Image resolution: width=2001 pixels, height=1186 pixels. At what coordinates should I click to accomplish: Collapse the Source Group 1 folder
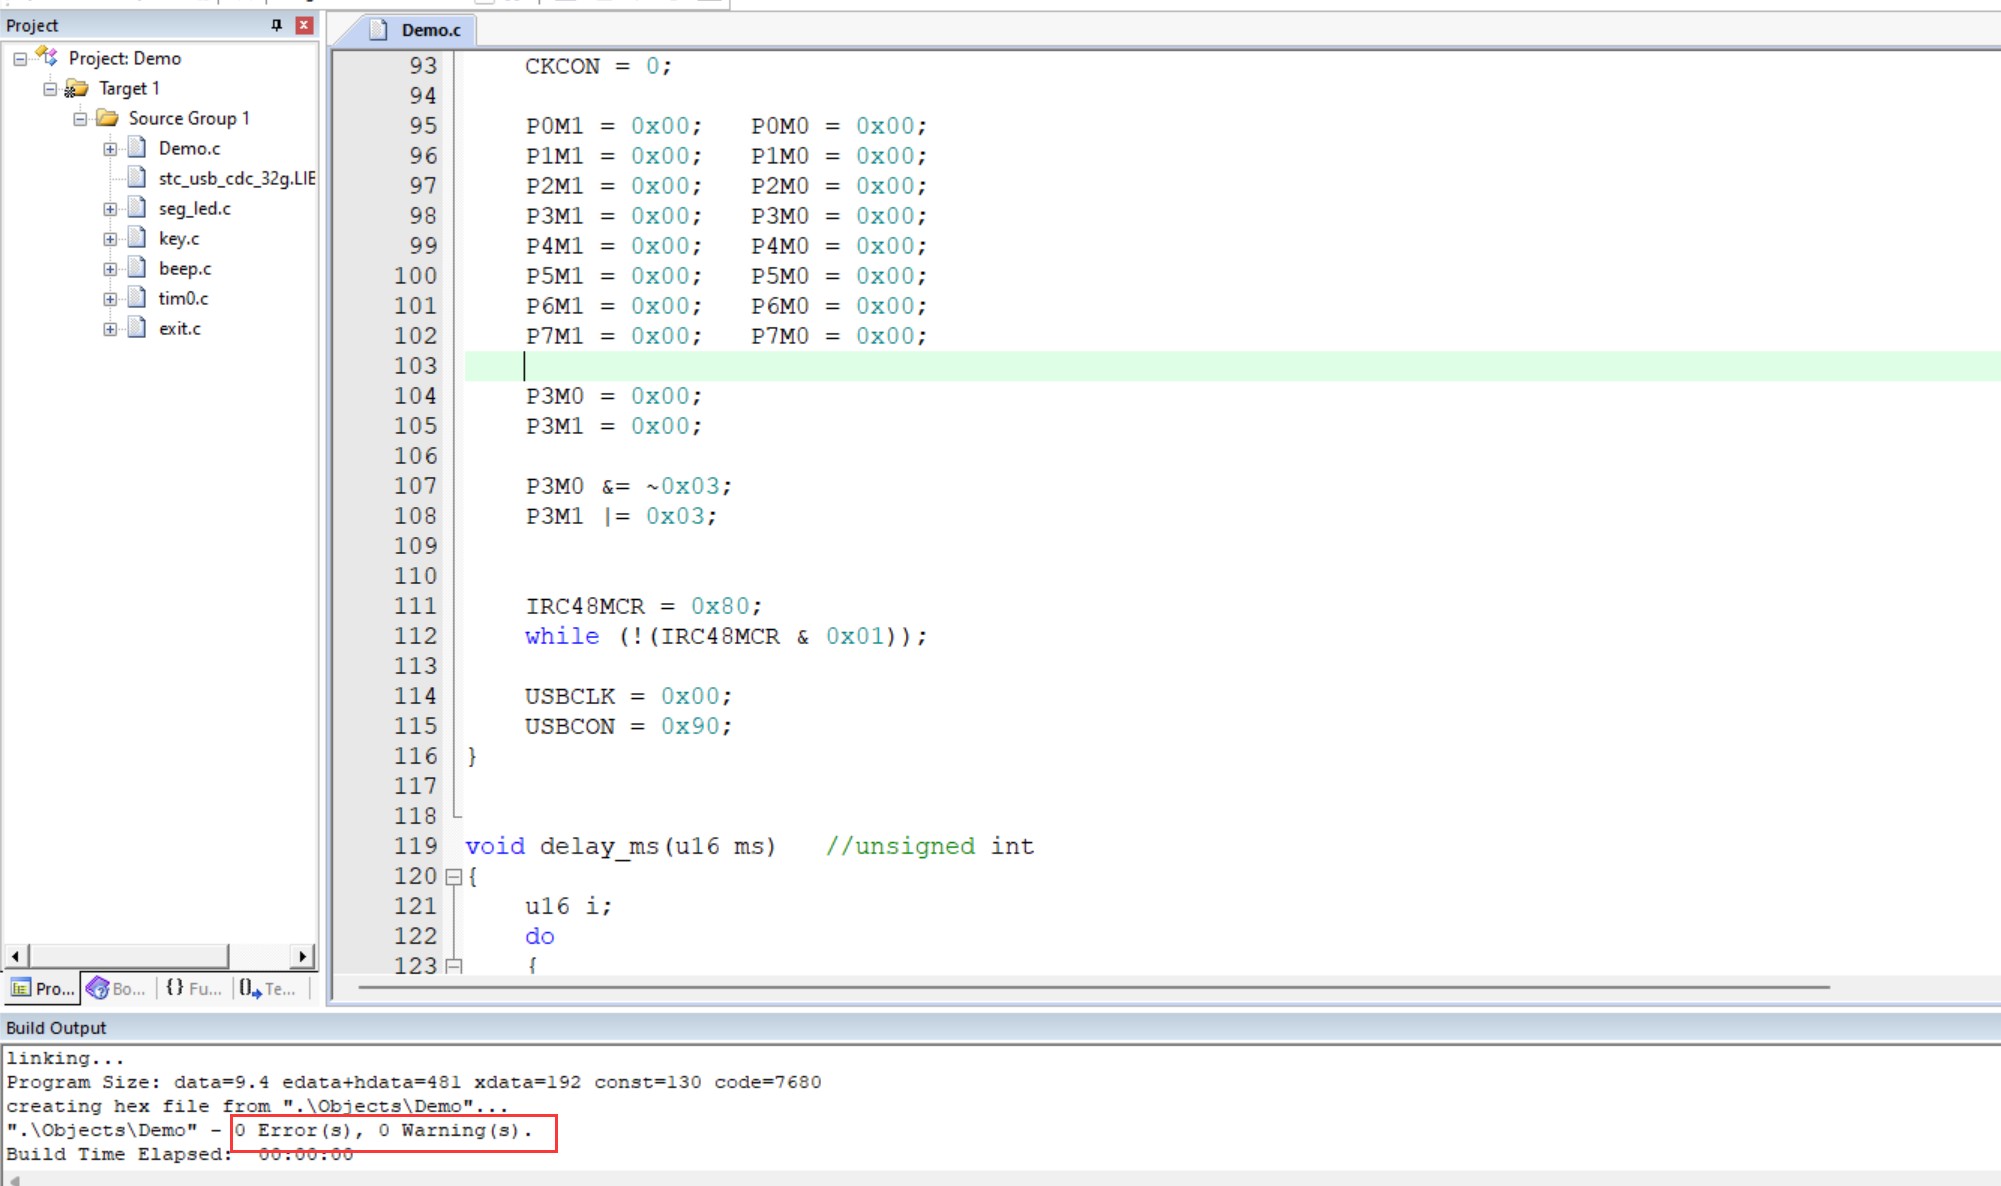[x=80, y=119]
